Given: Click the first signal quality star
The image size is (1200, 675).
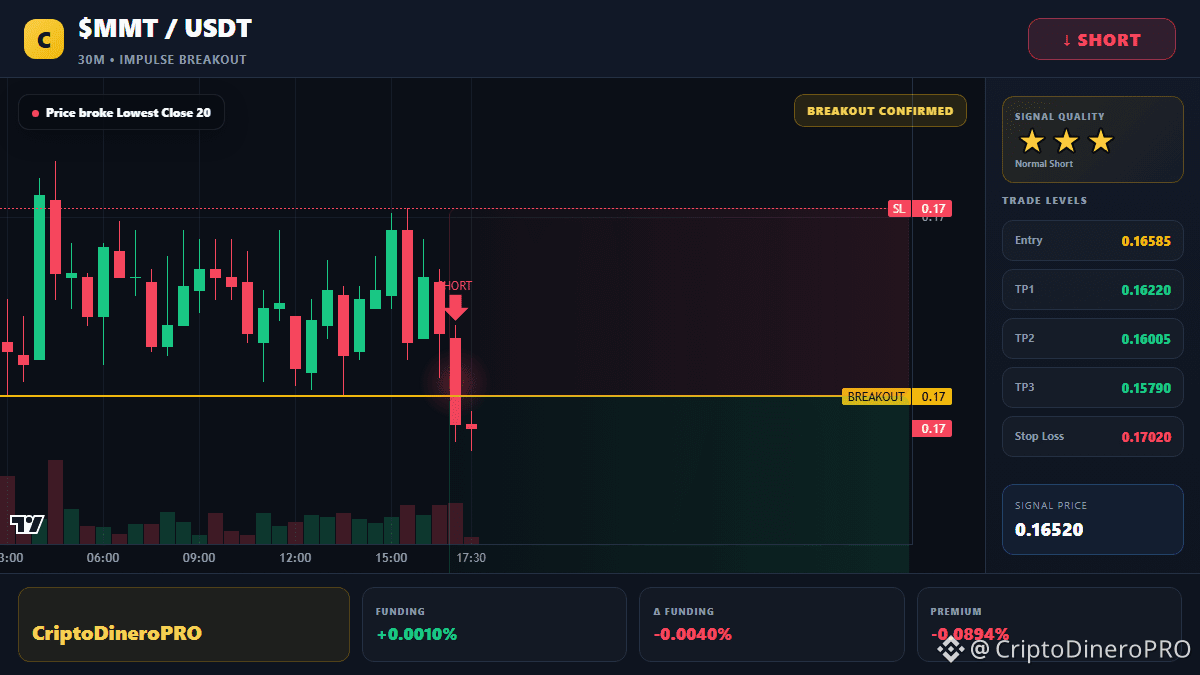Looking at the screenshot, I should coord(1032,142).
